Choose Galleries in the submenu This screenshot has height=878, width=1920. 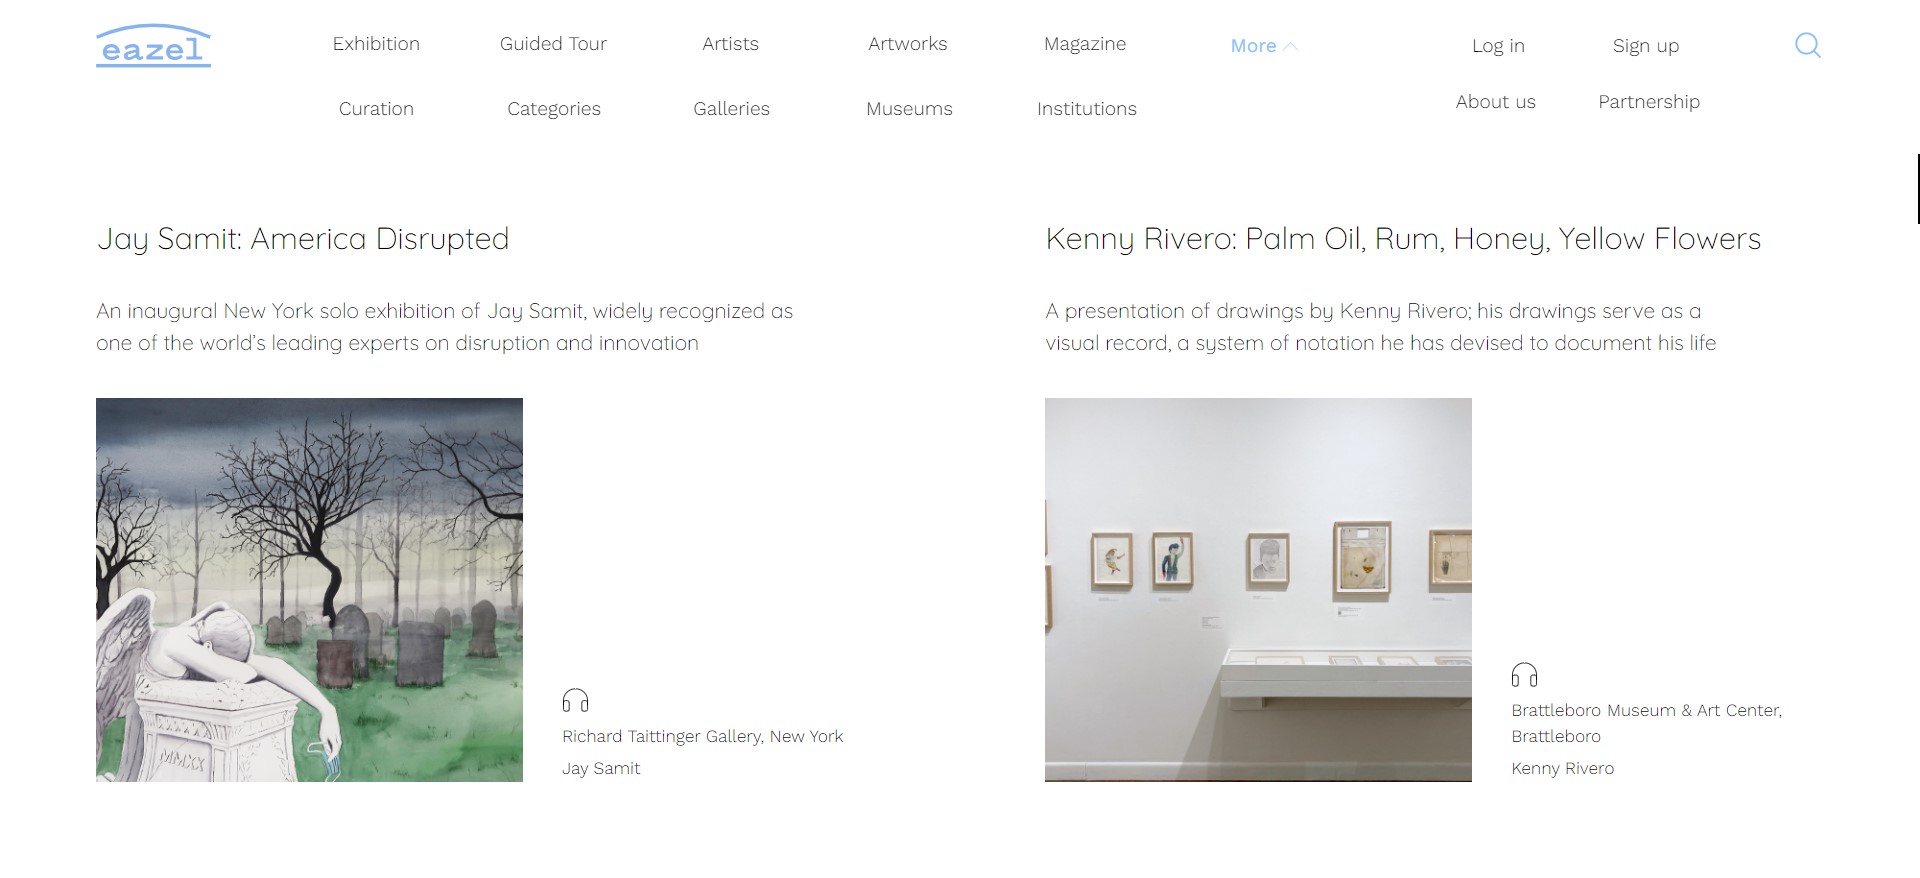731,109
